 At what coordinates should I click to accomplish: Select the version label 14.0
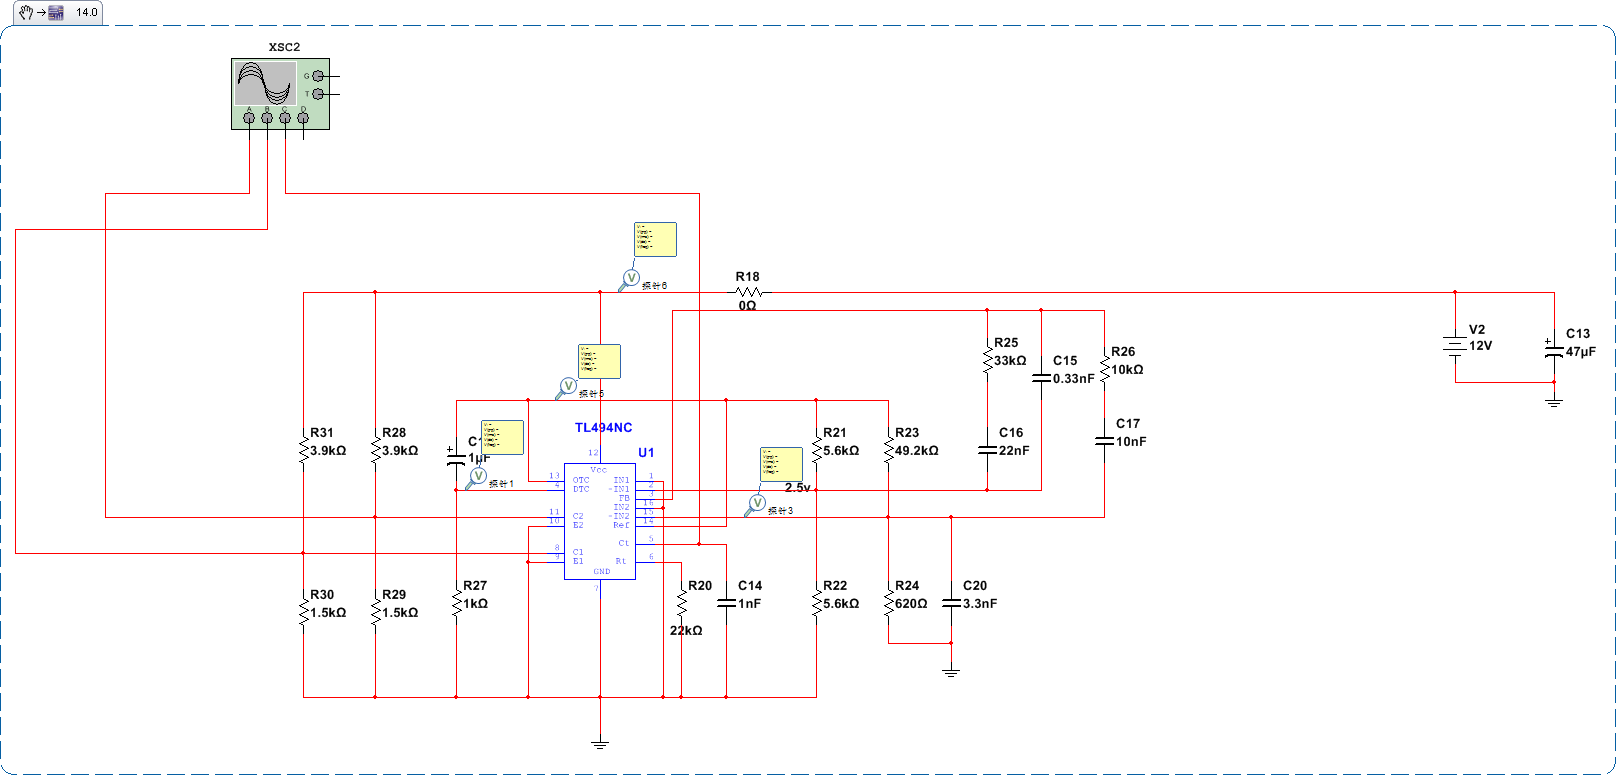[x=87, y=13]
